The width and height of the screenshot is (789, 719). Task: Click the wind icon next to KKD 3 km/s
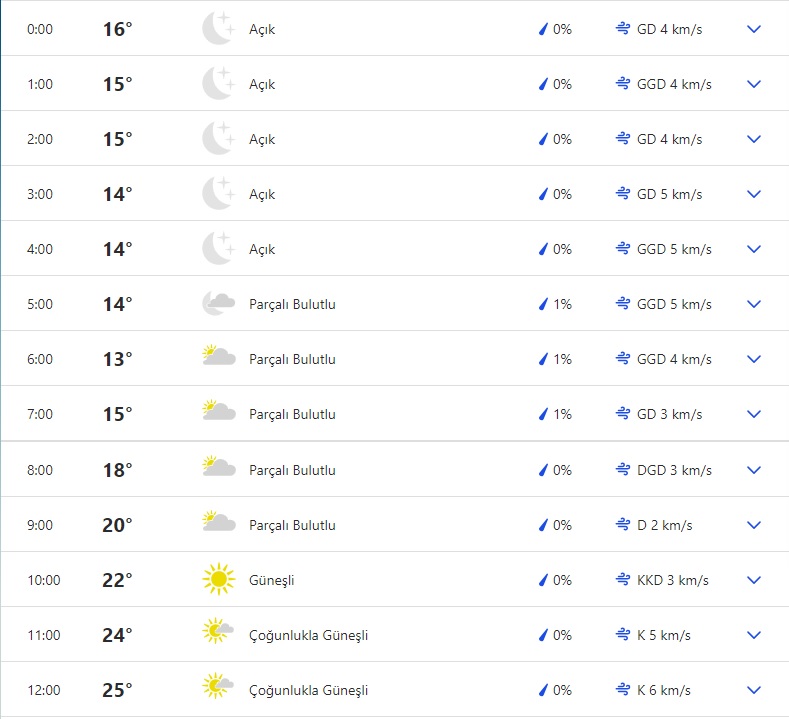[623, 580]
